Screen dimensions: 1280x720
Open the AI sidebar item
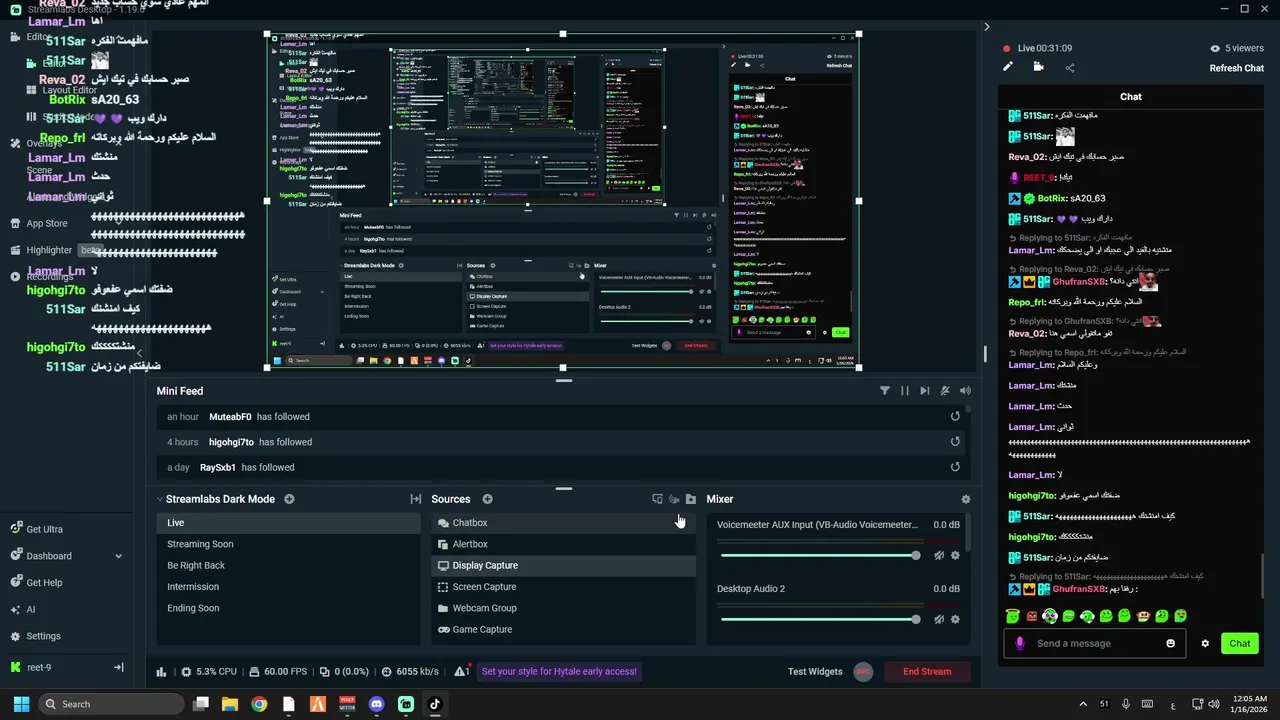[22, 609]
